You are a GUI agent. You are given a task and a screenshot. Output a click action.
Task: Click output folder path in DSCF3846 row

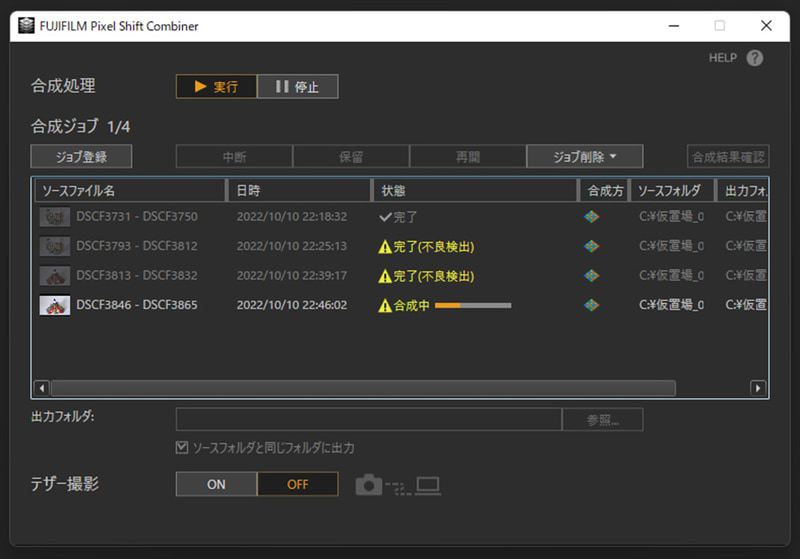(746, 305)
